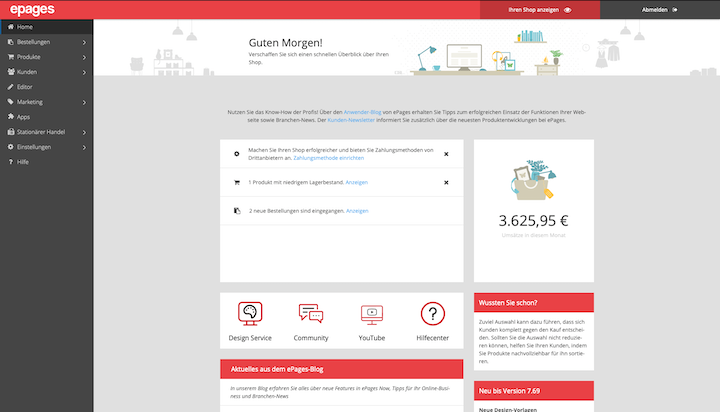Open Apps in the sidebar
Image resolution: width=720 pixels, height=412 pixels.
[23, 117]
